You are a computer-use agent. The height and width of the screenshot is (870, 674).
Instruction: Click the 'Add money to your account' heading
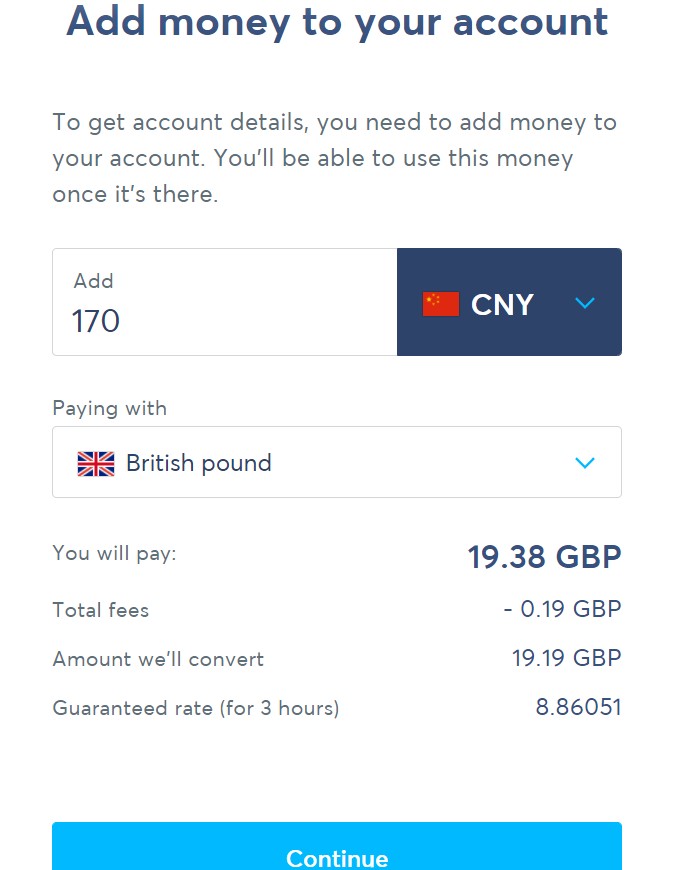337,21
